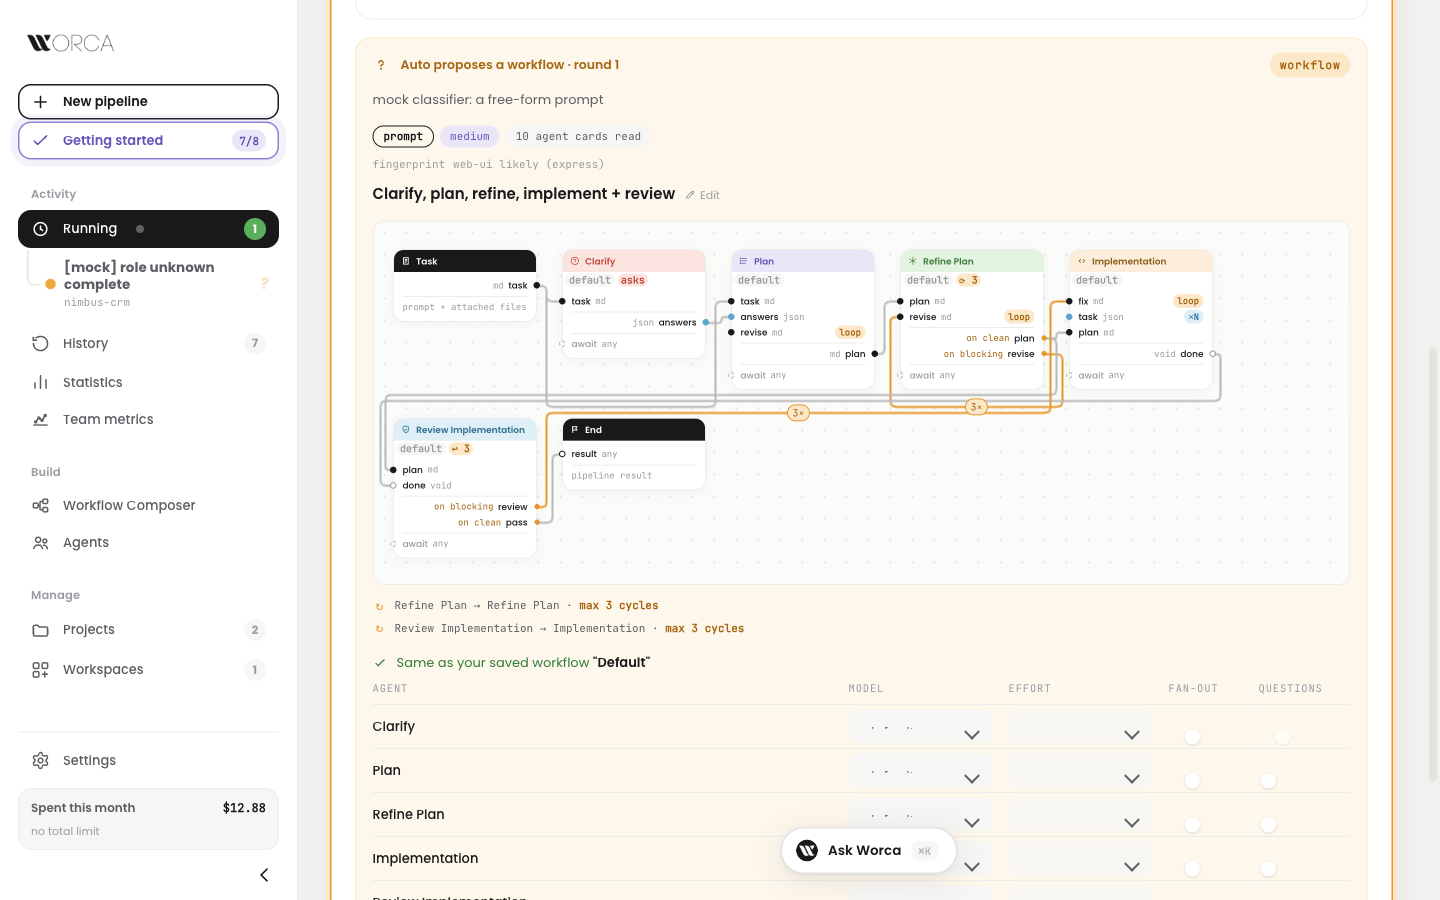
Task: Go to History in sidebar
Action: tap(148, 344)
